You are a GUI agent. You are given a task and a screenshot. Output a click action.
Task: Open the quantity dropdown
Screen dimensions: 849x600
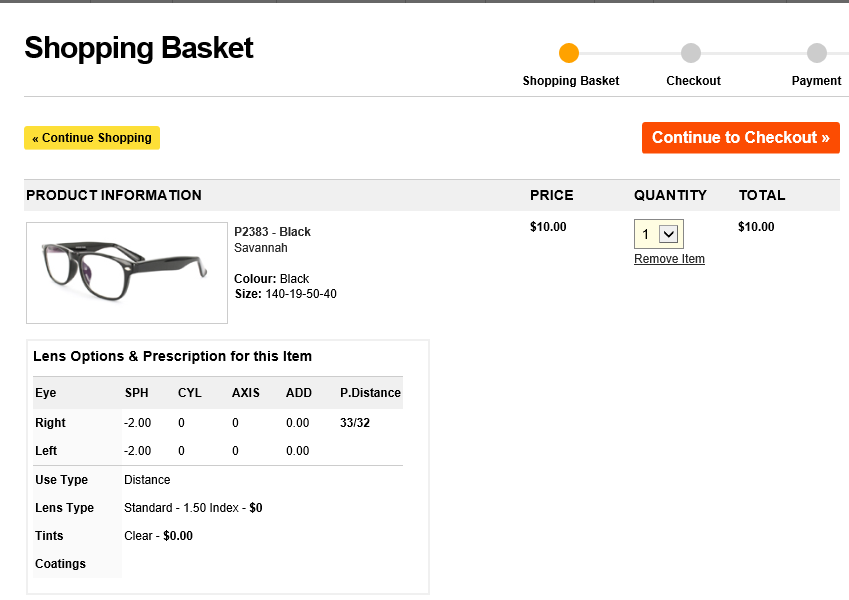(x=659, y=234)
